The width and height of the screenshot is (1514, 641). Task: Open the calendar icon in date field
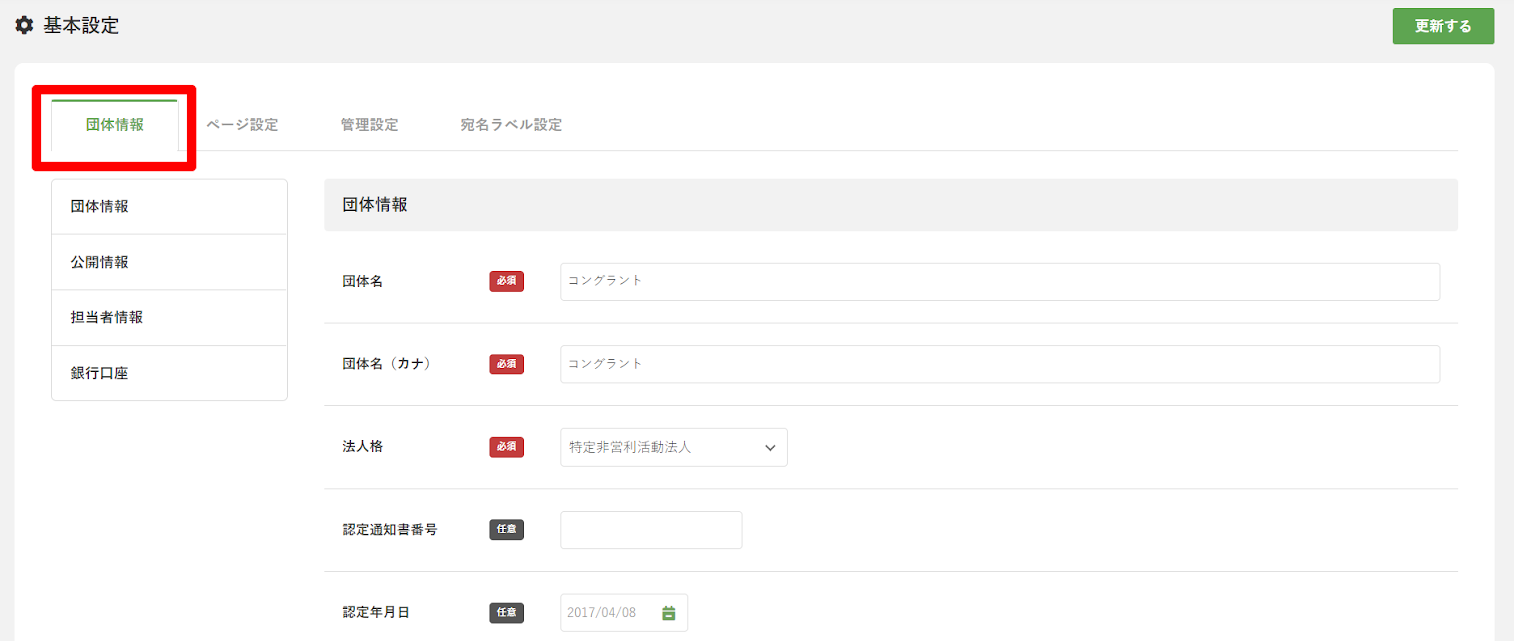[669, 613]
